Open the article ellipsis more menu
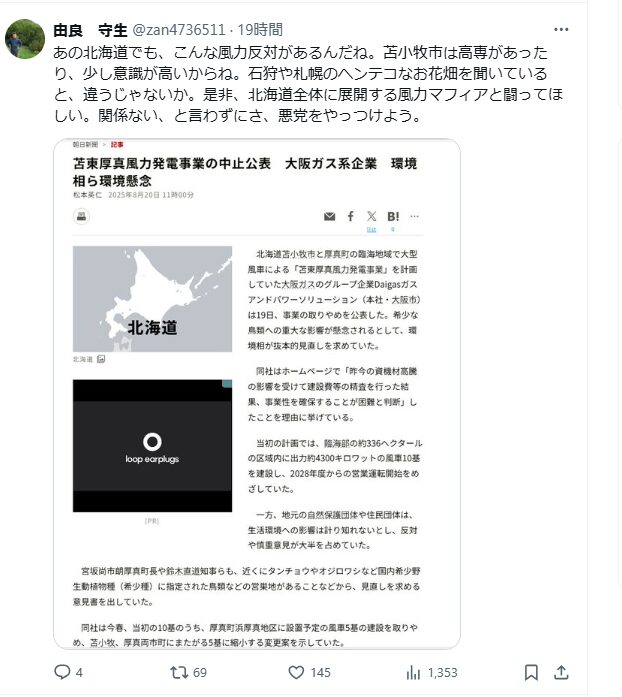This screenshot has width=622, height=697. (x=414, y=216)
